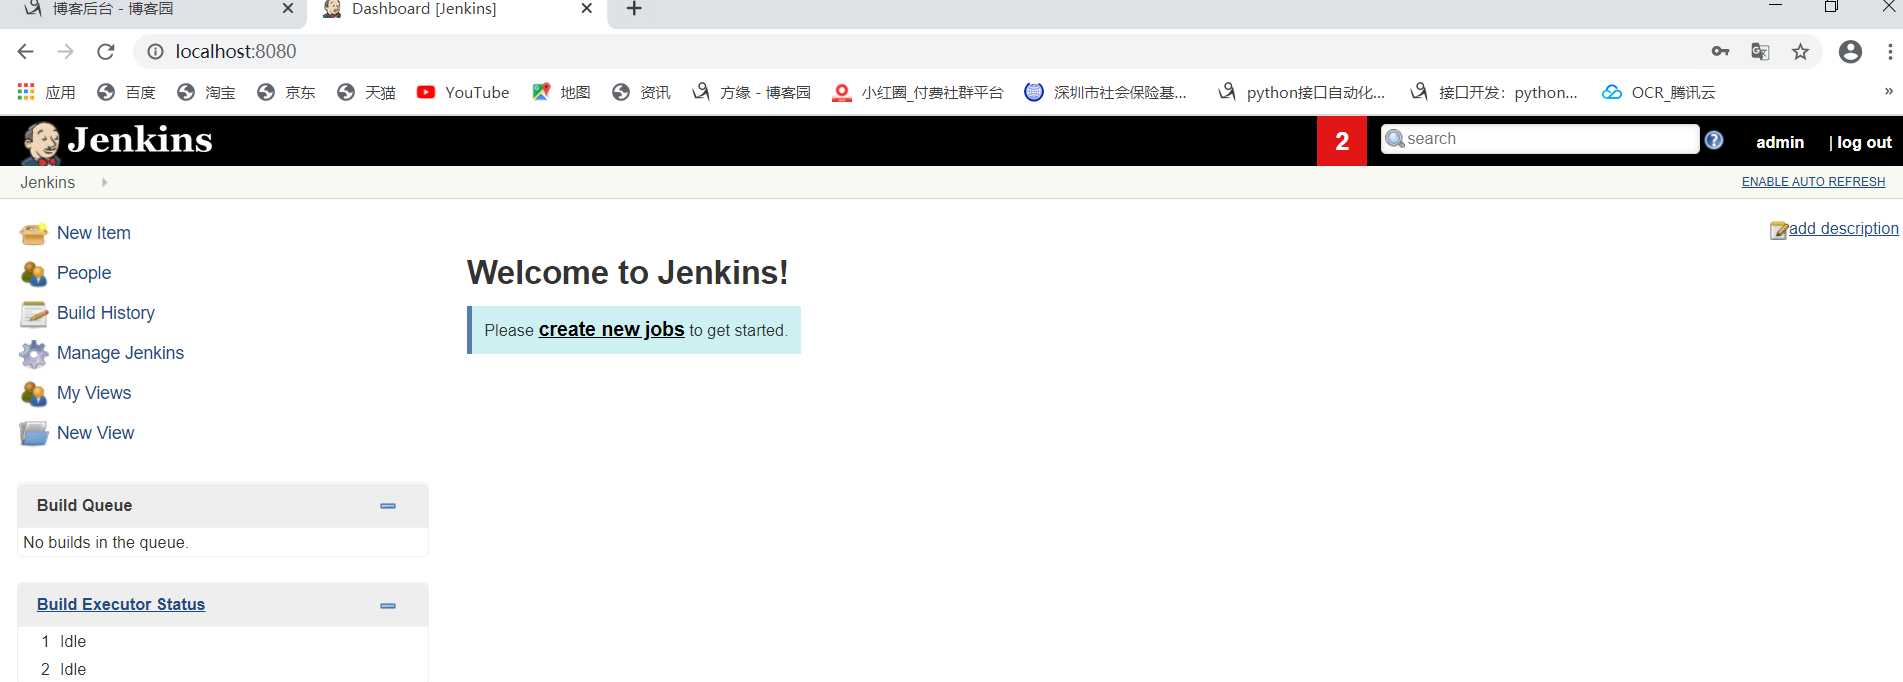Open the 淘宝 bookmark
Viewport: 1903px width, 682px height.
[x=206, y=92]
